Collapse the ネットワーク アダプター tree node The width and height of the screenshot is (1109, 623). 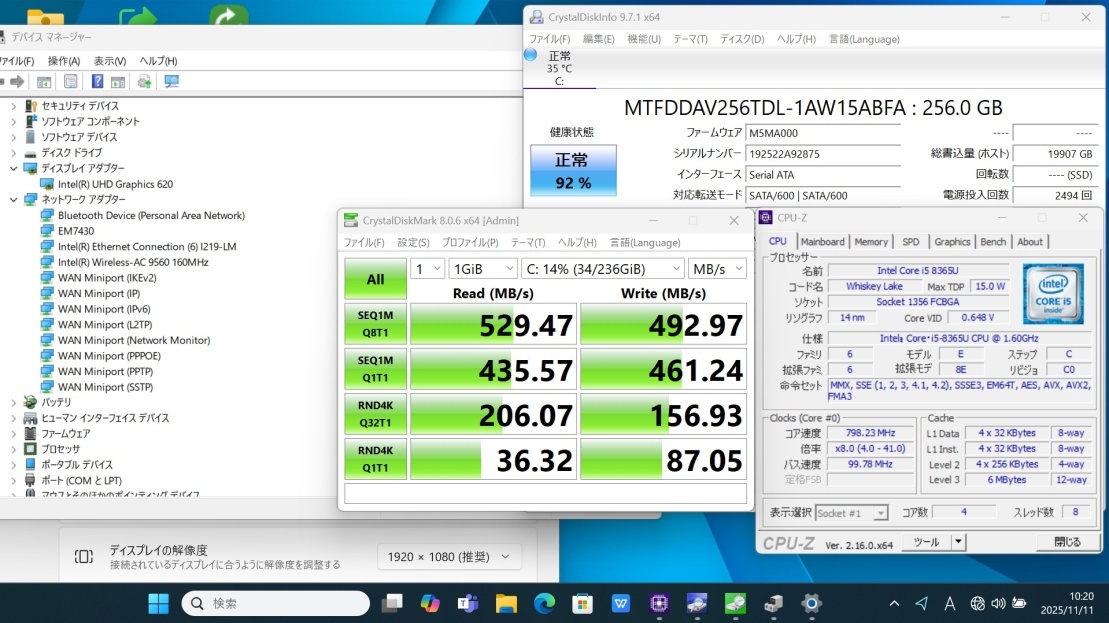click(x=13, y=199)
